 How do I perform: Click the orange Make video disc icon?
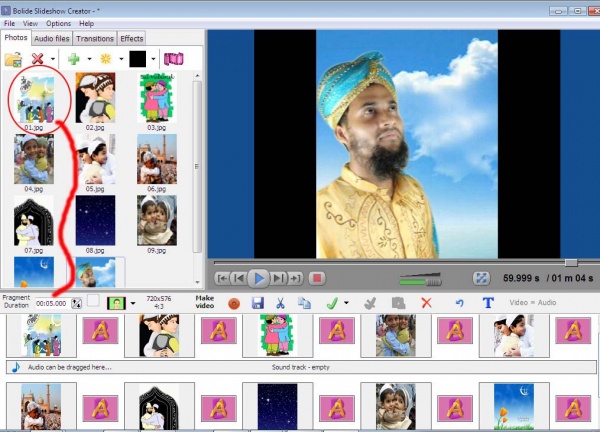point(234,304)
